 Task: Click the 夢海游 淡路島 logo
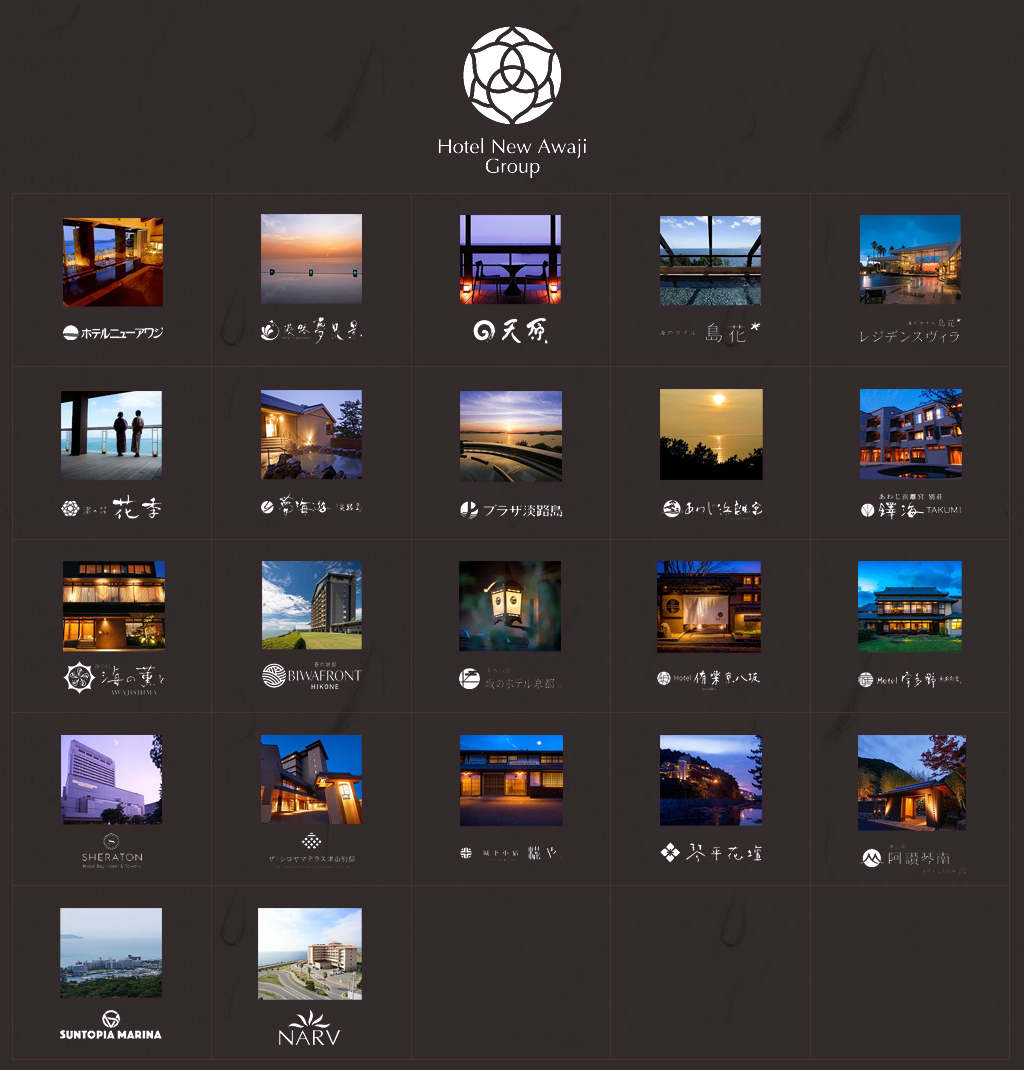pyautogui.click(x=311, y=507)
